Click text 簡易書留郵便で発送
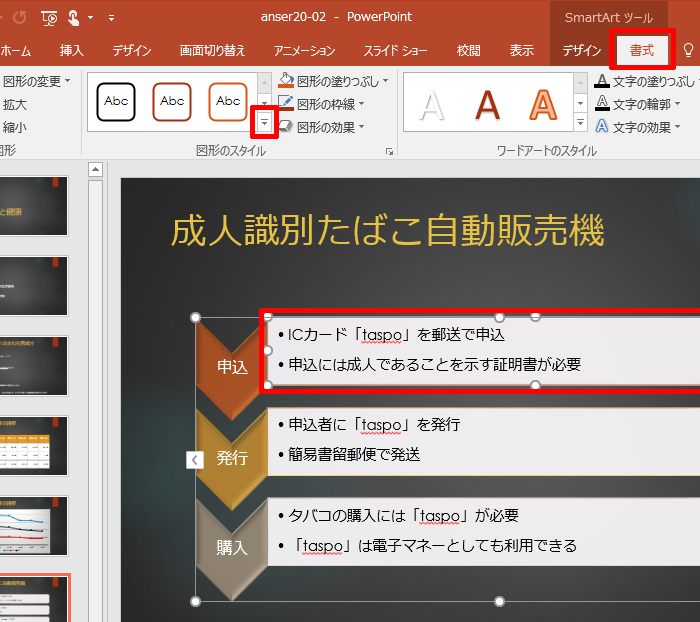This screenshot has width=700, height=622. point(354,455)
